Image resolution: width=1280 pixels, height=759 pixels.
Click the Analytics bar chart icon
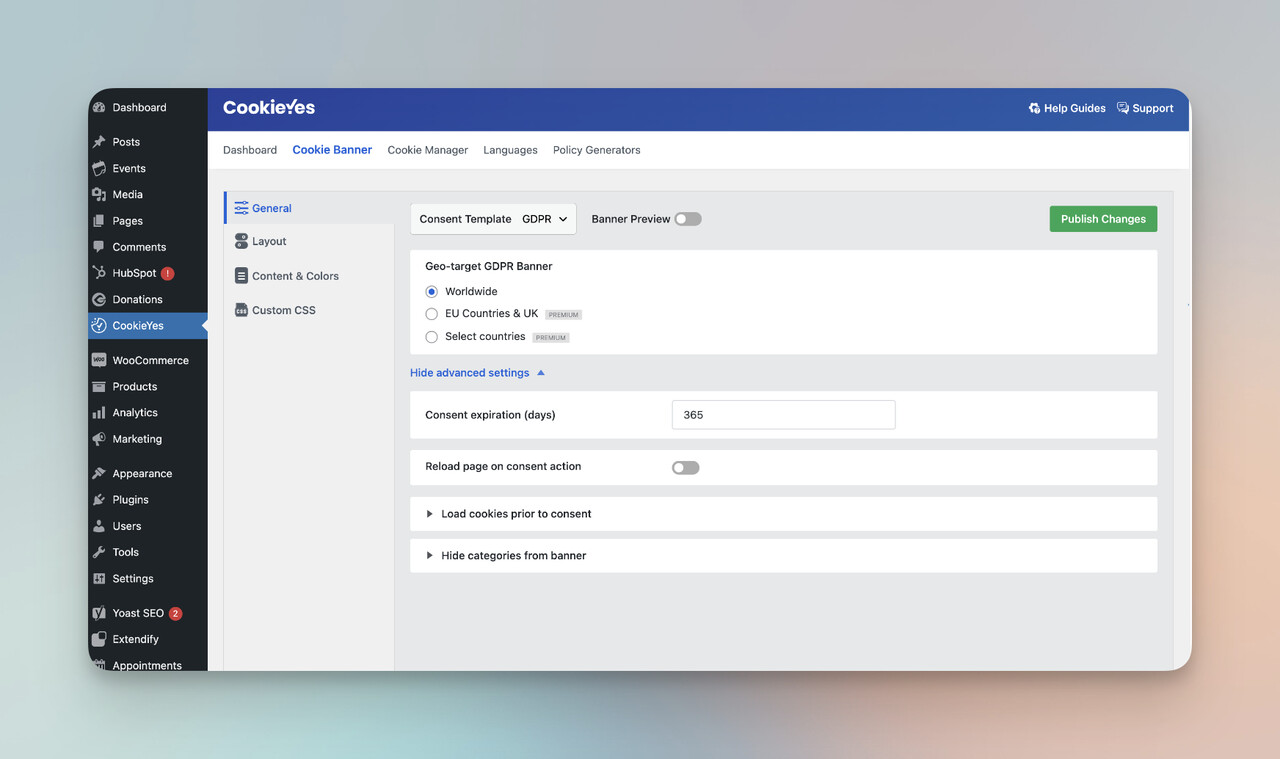click(99, 412)
